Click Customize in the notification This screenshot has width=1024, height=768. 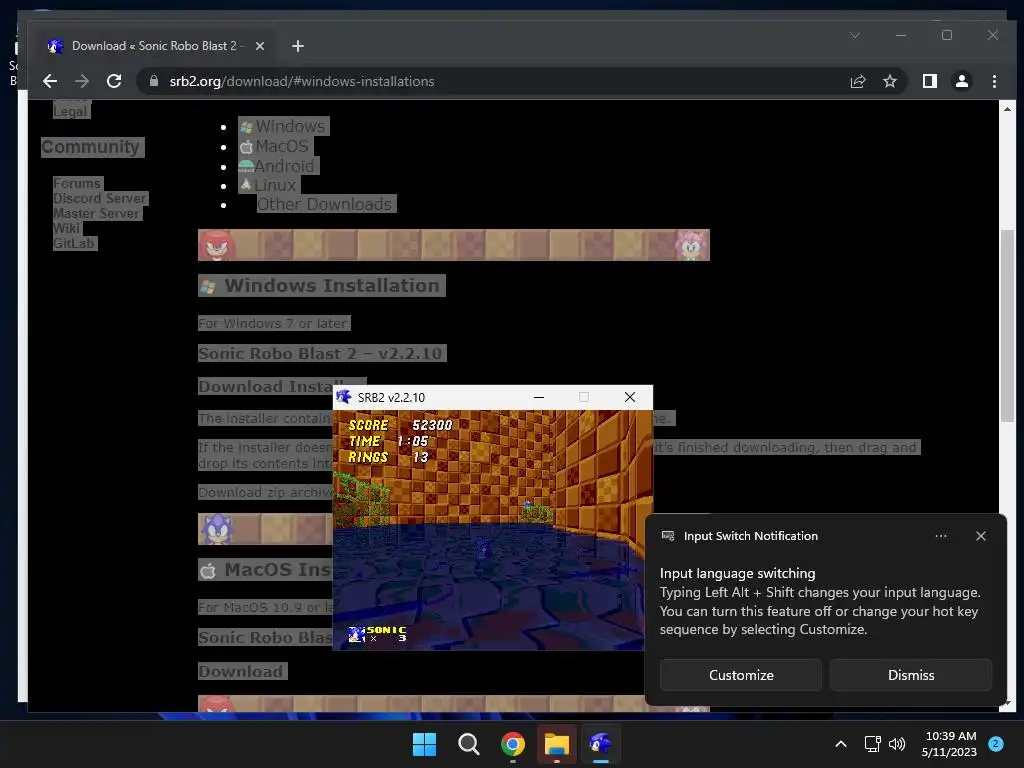pos(741,675)
